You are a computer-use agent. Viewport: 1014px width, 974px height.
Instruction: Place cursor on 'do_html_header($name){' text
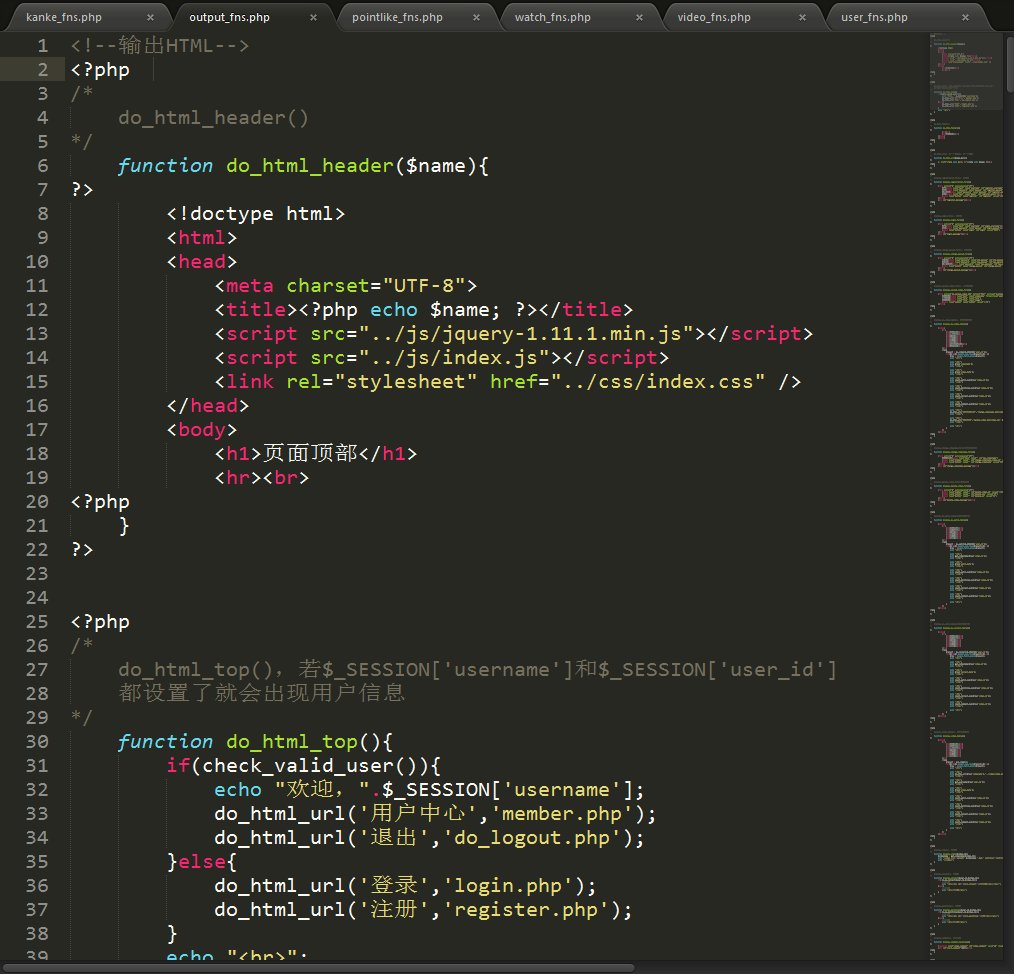357,166
